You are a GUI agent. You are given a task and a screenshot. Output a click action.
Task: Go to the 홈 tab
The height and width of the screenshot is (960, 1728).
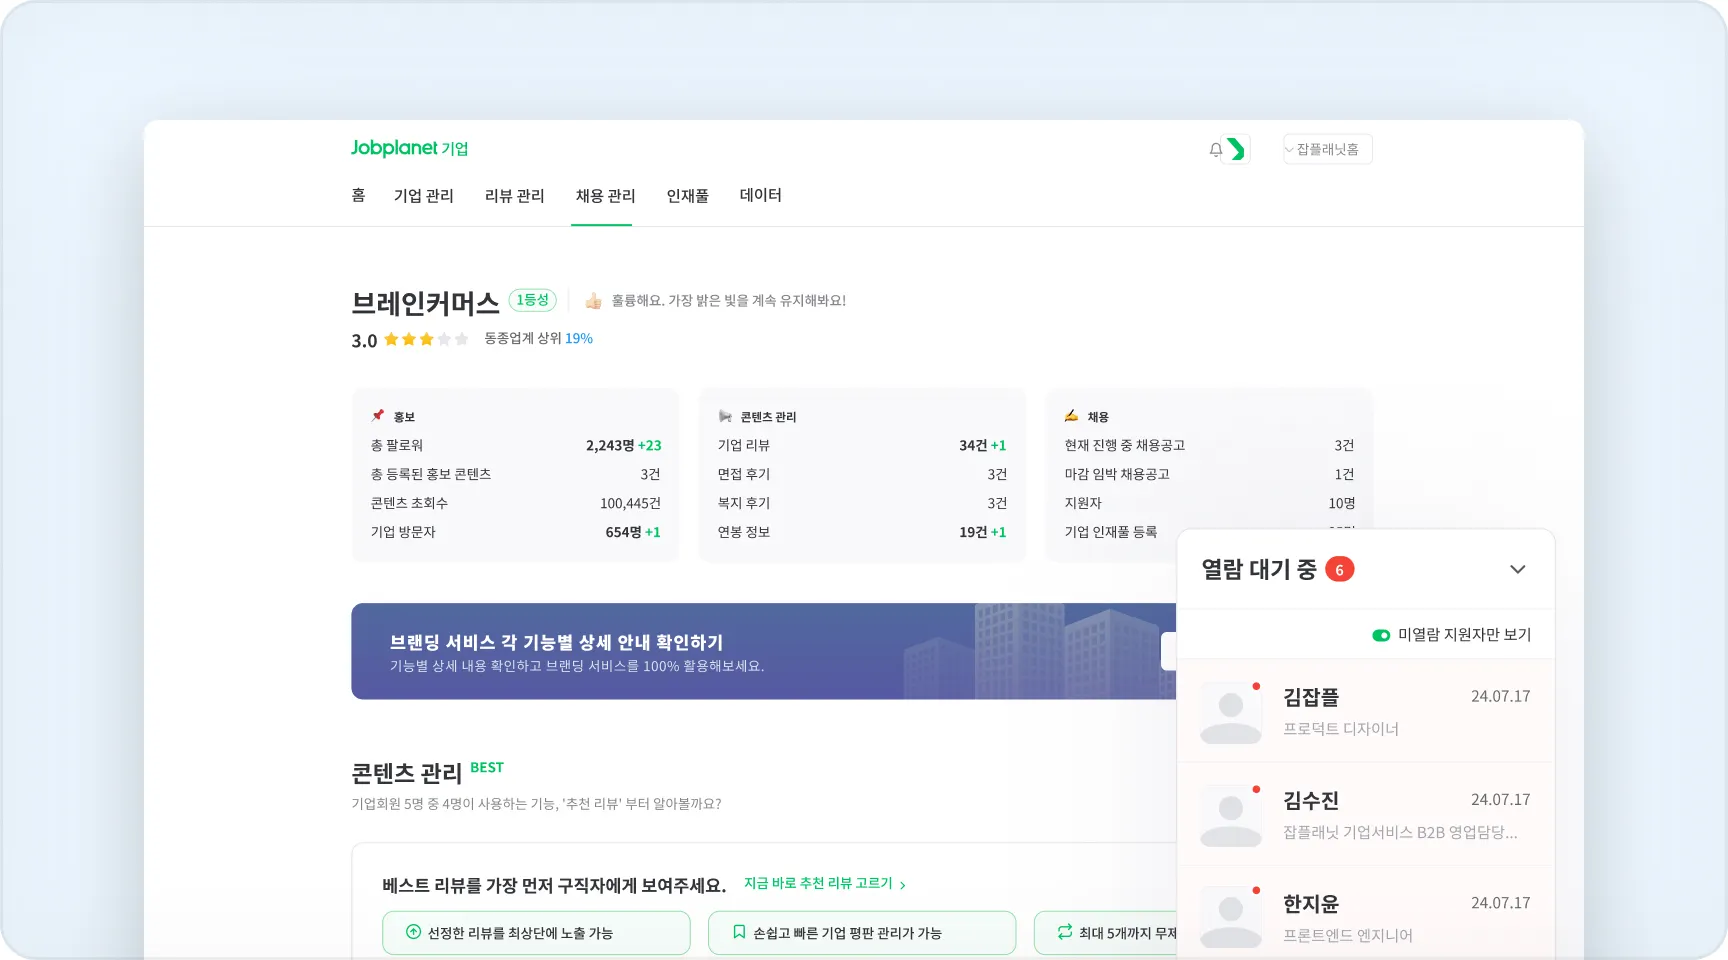[x=358, y=196]
